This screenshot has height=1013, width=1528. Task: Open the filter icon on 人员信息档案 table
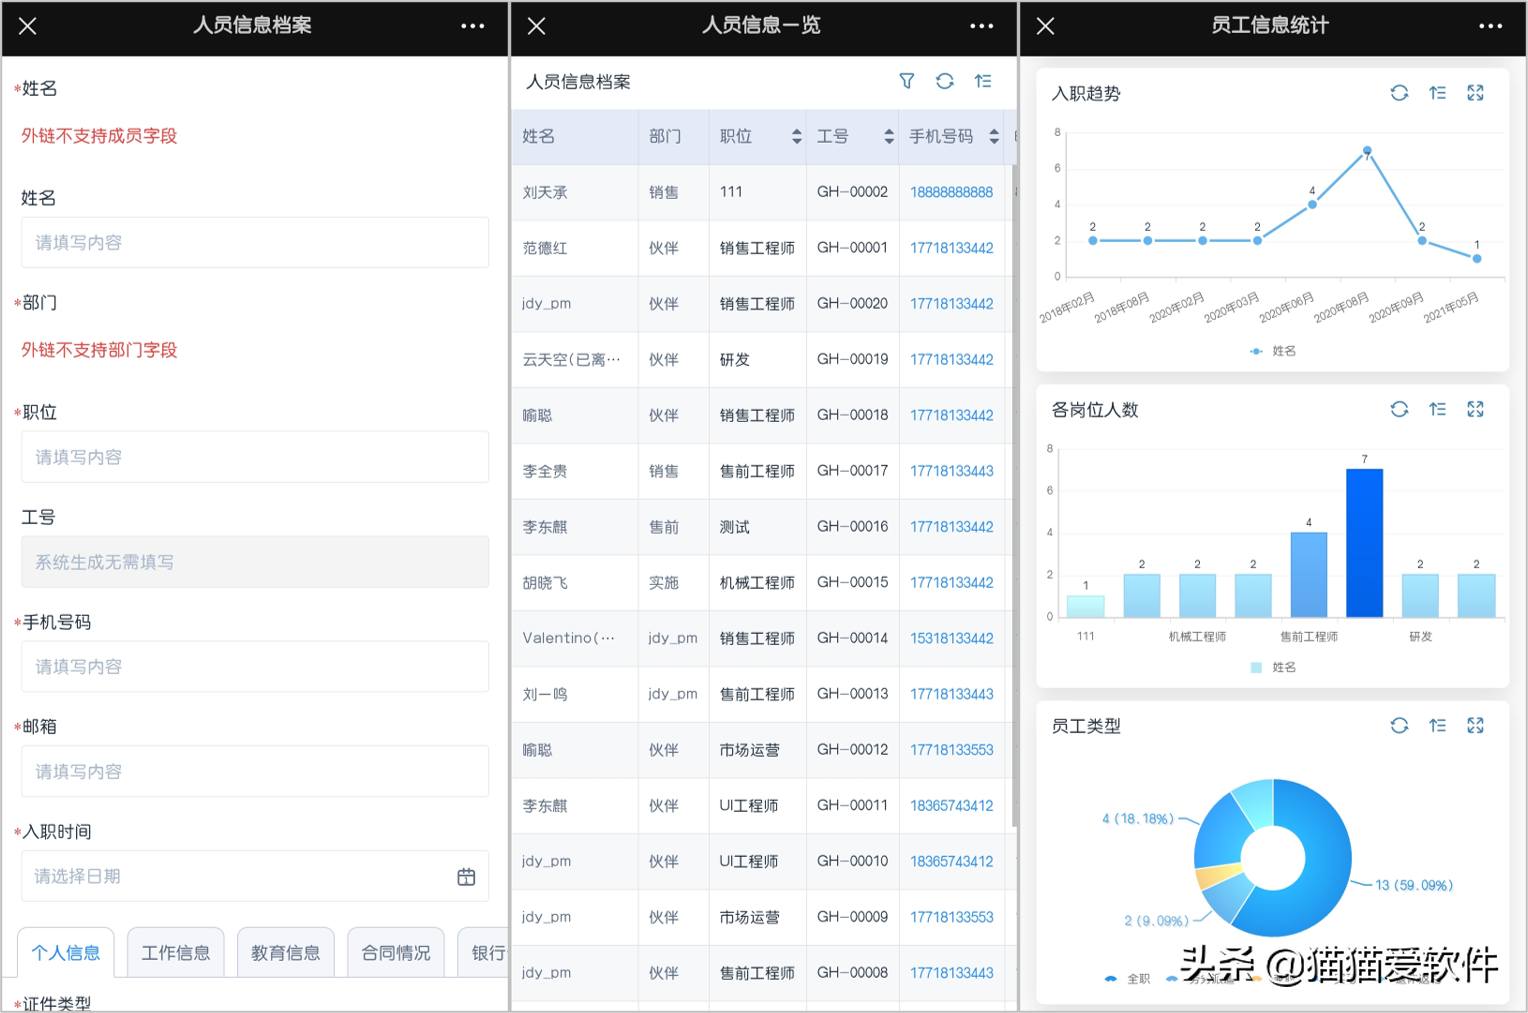pyautogui.click(x=906, y=81)
